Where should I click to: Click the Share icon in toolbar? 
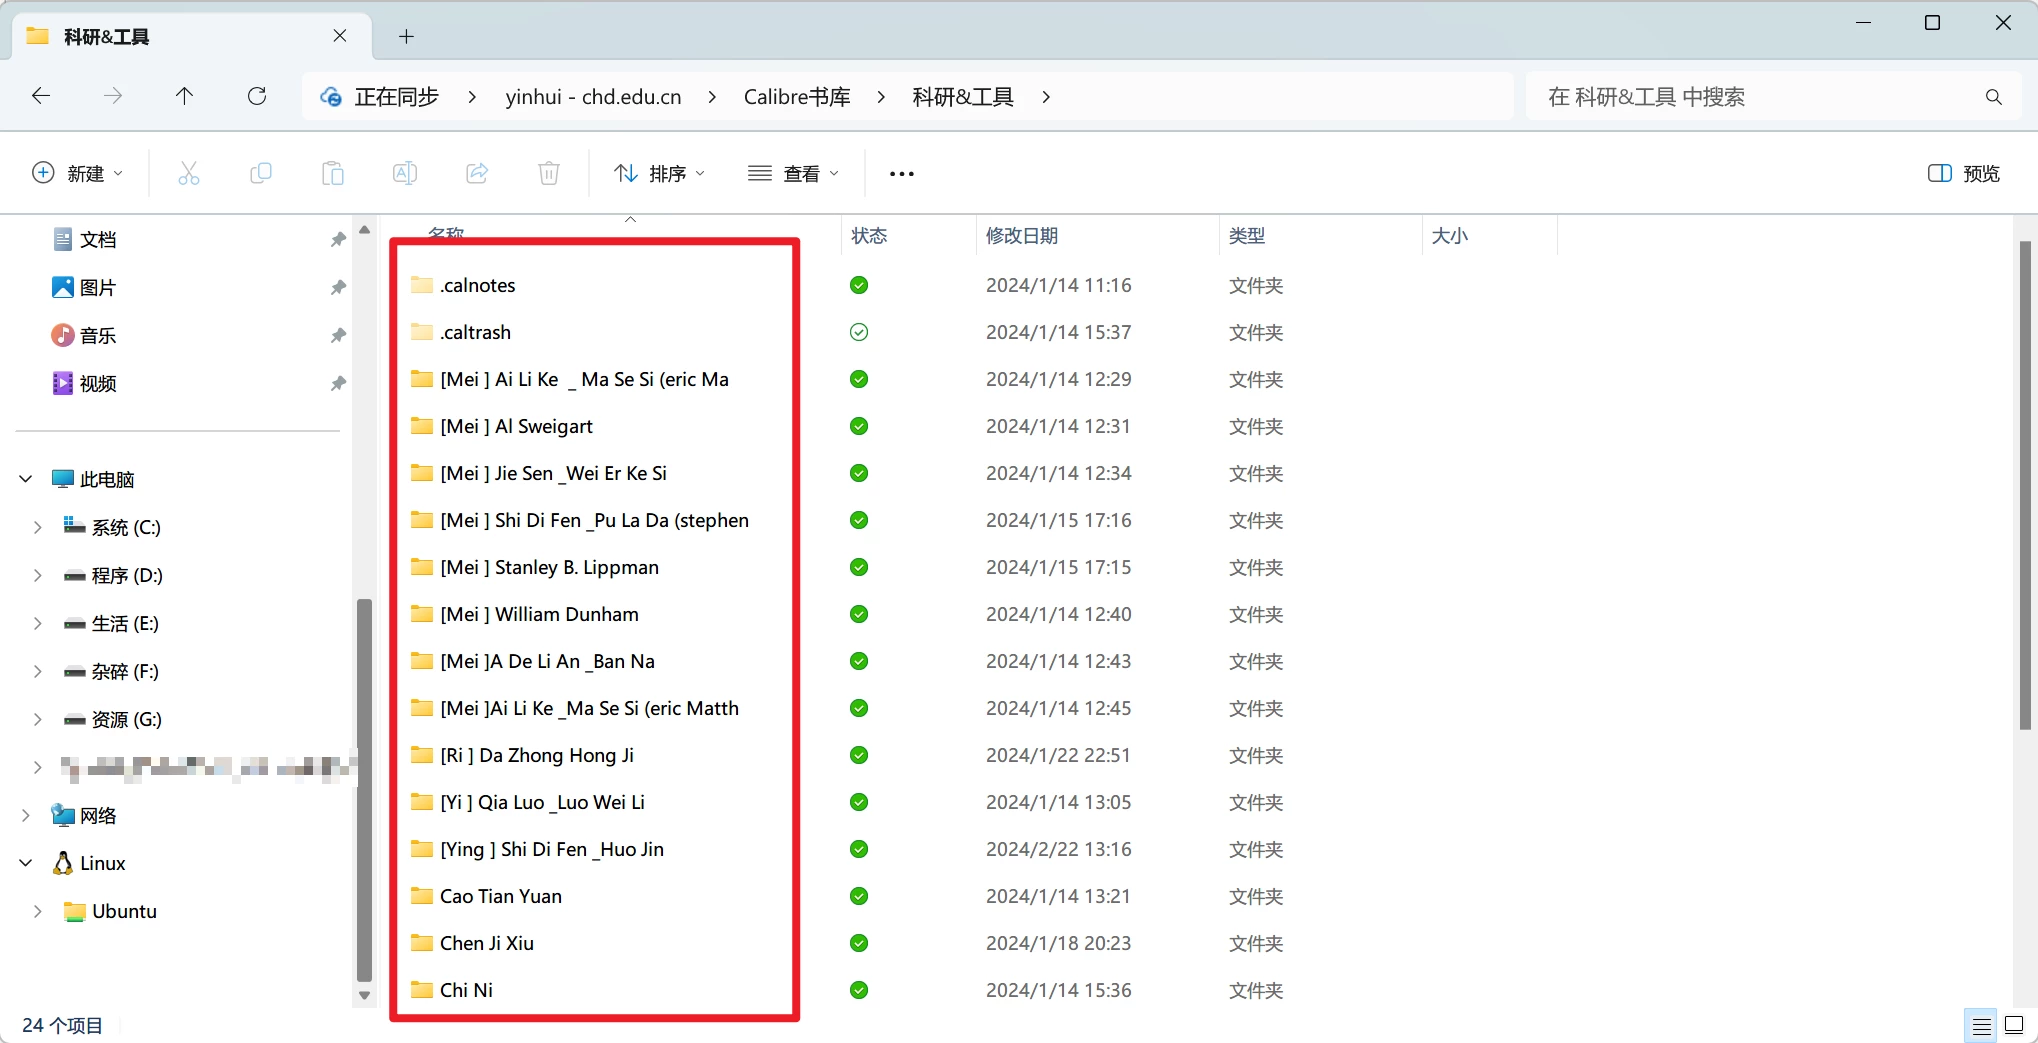[x=477, y=173]
